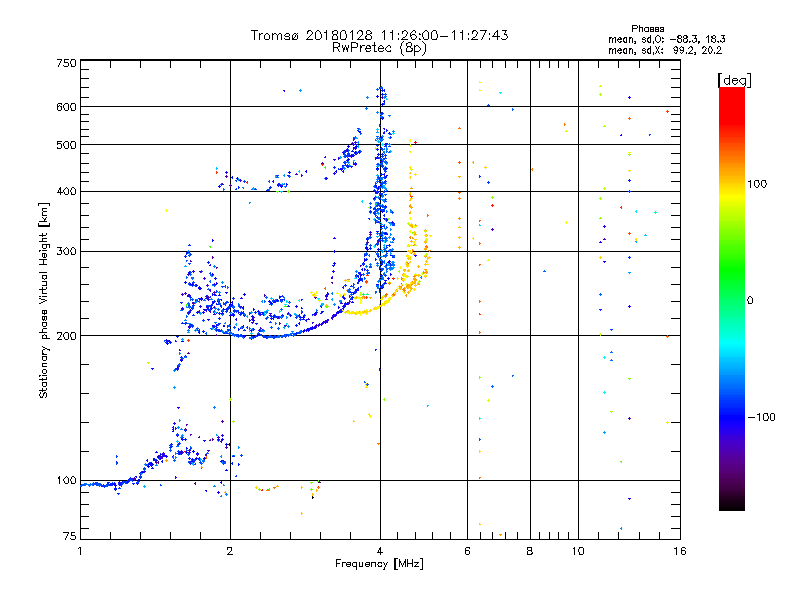Viewport: 800px width, 600px height.
Task: Click the y-axis tick label '200'
Action: click(x=66, y=336)
